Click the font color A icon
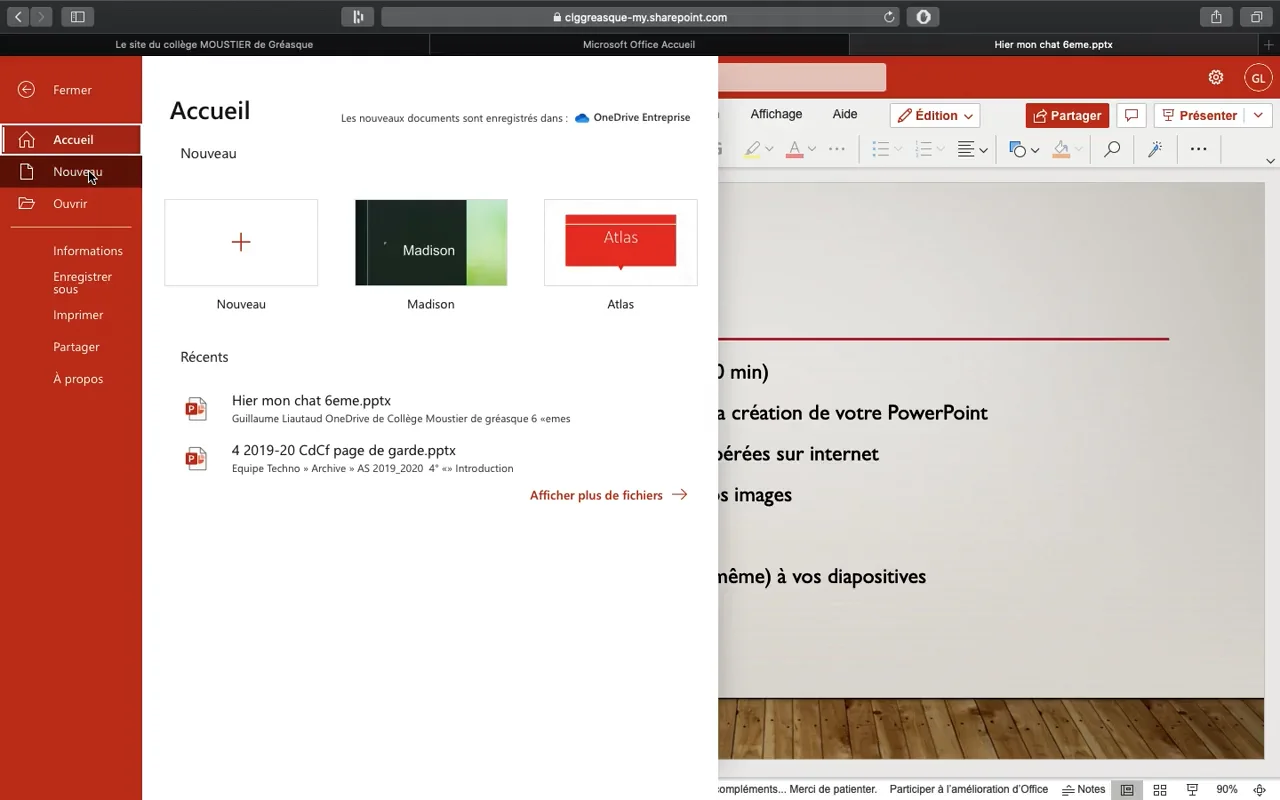The width and height of the screenshot is (1280, 800). click(795, 150)
